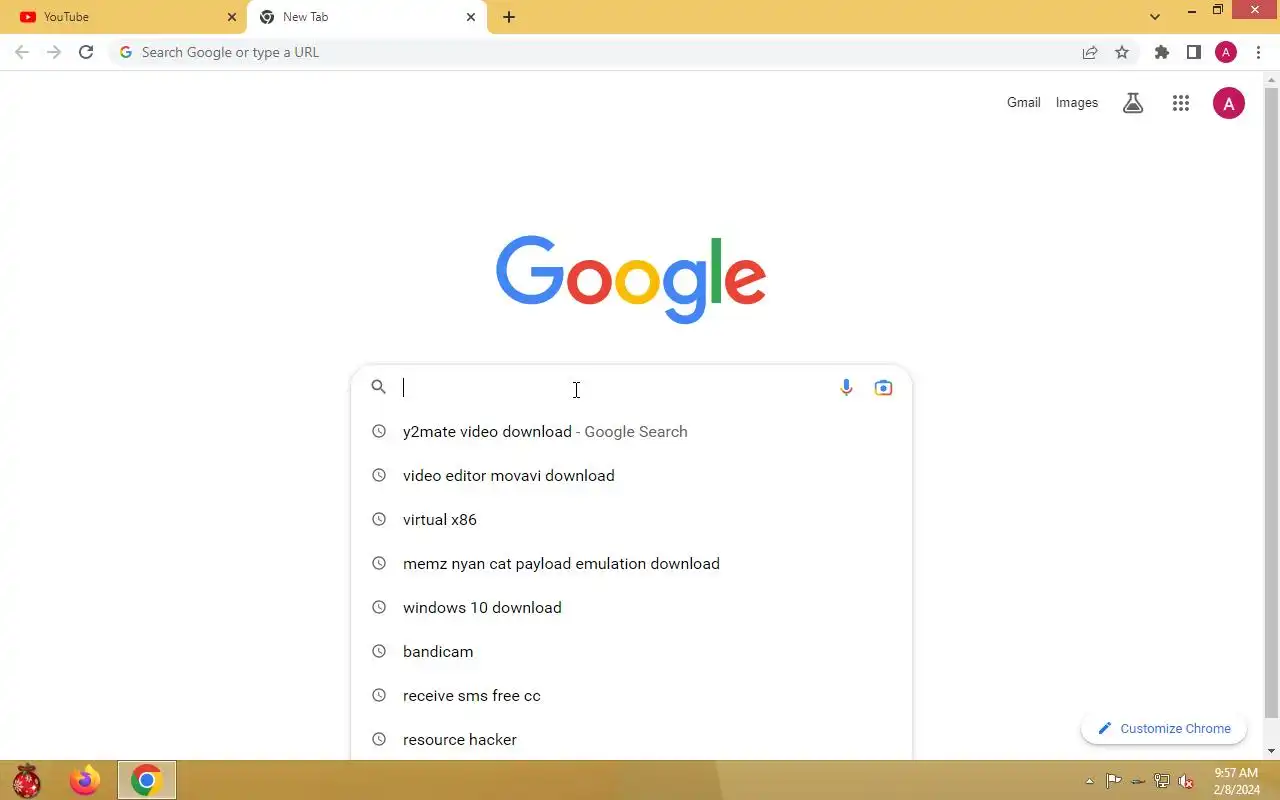Show hidden tray icons arrow

[1089, 781]
